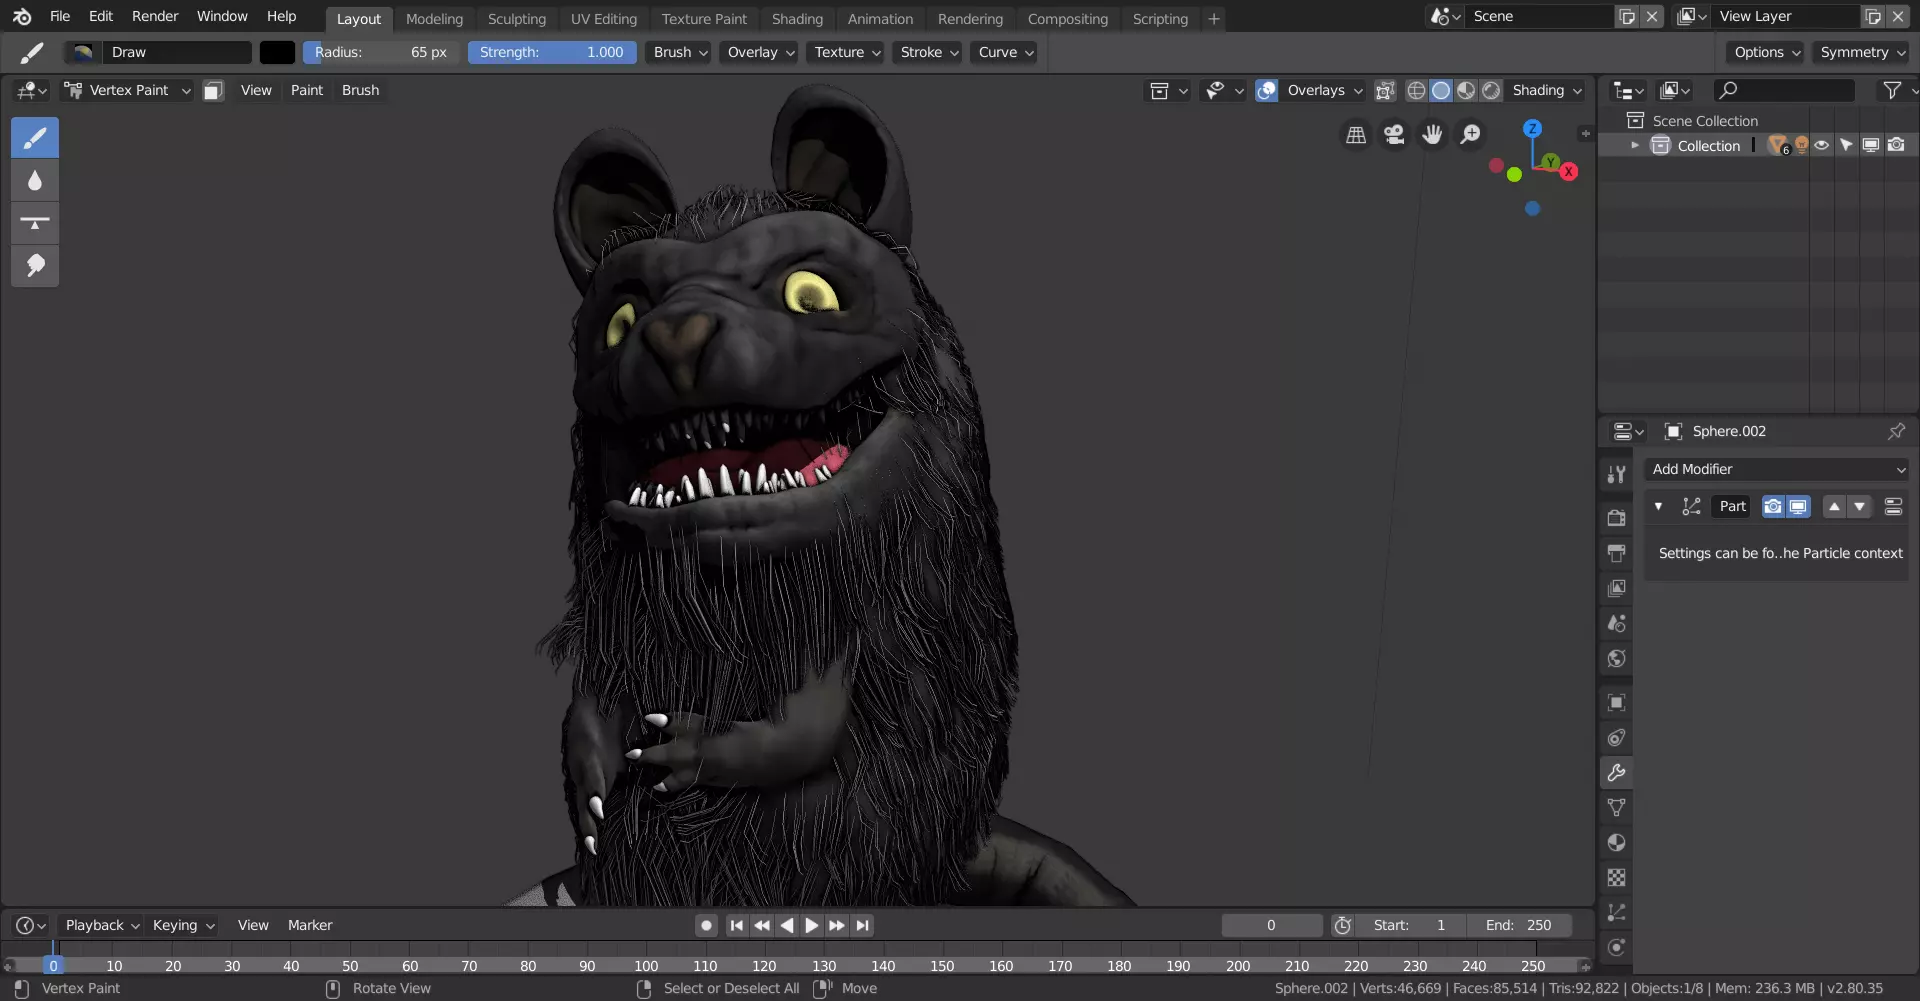1920x1001 pixels.
Task: Expand the Collection tree item
Action: click(x=1635, y=145)
